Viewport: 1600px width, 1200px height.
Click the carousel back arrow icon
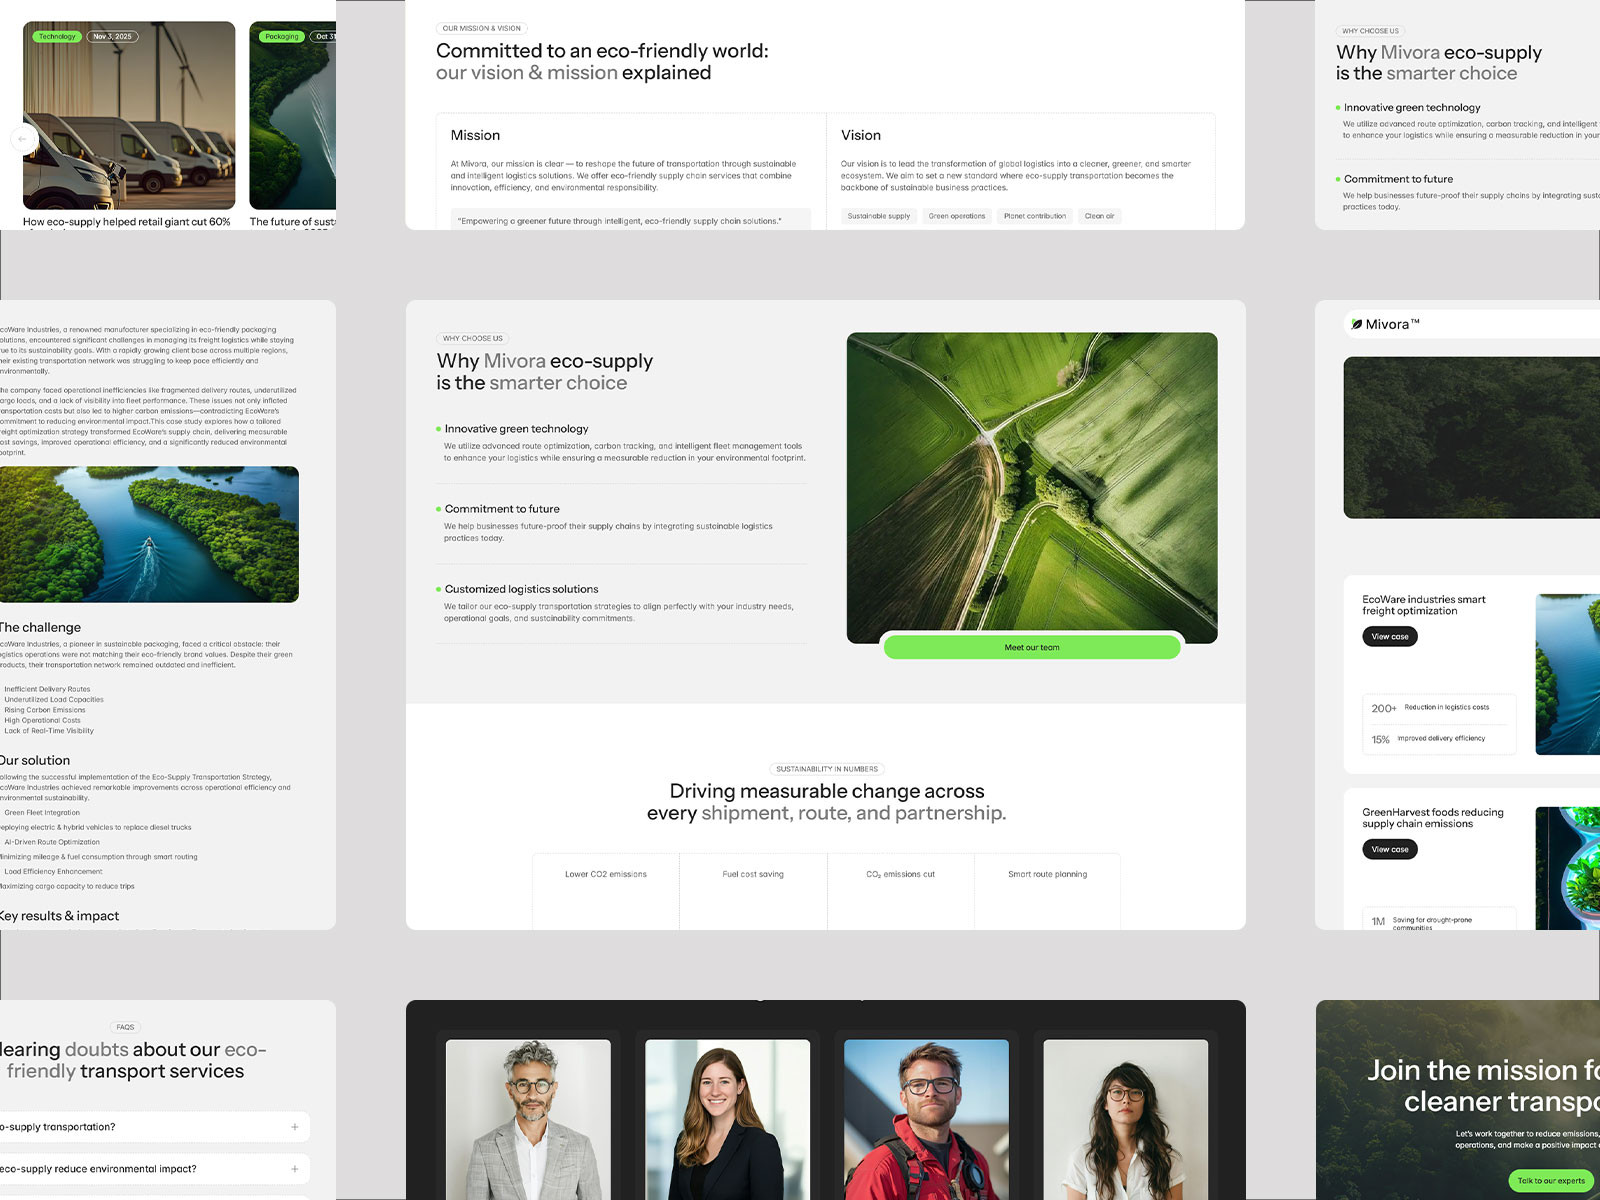pos(24,139)
